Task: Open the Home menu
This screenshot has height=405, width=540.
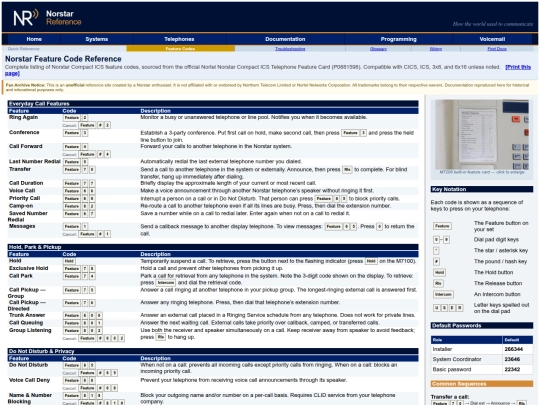Action: [34, 39]
